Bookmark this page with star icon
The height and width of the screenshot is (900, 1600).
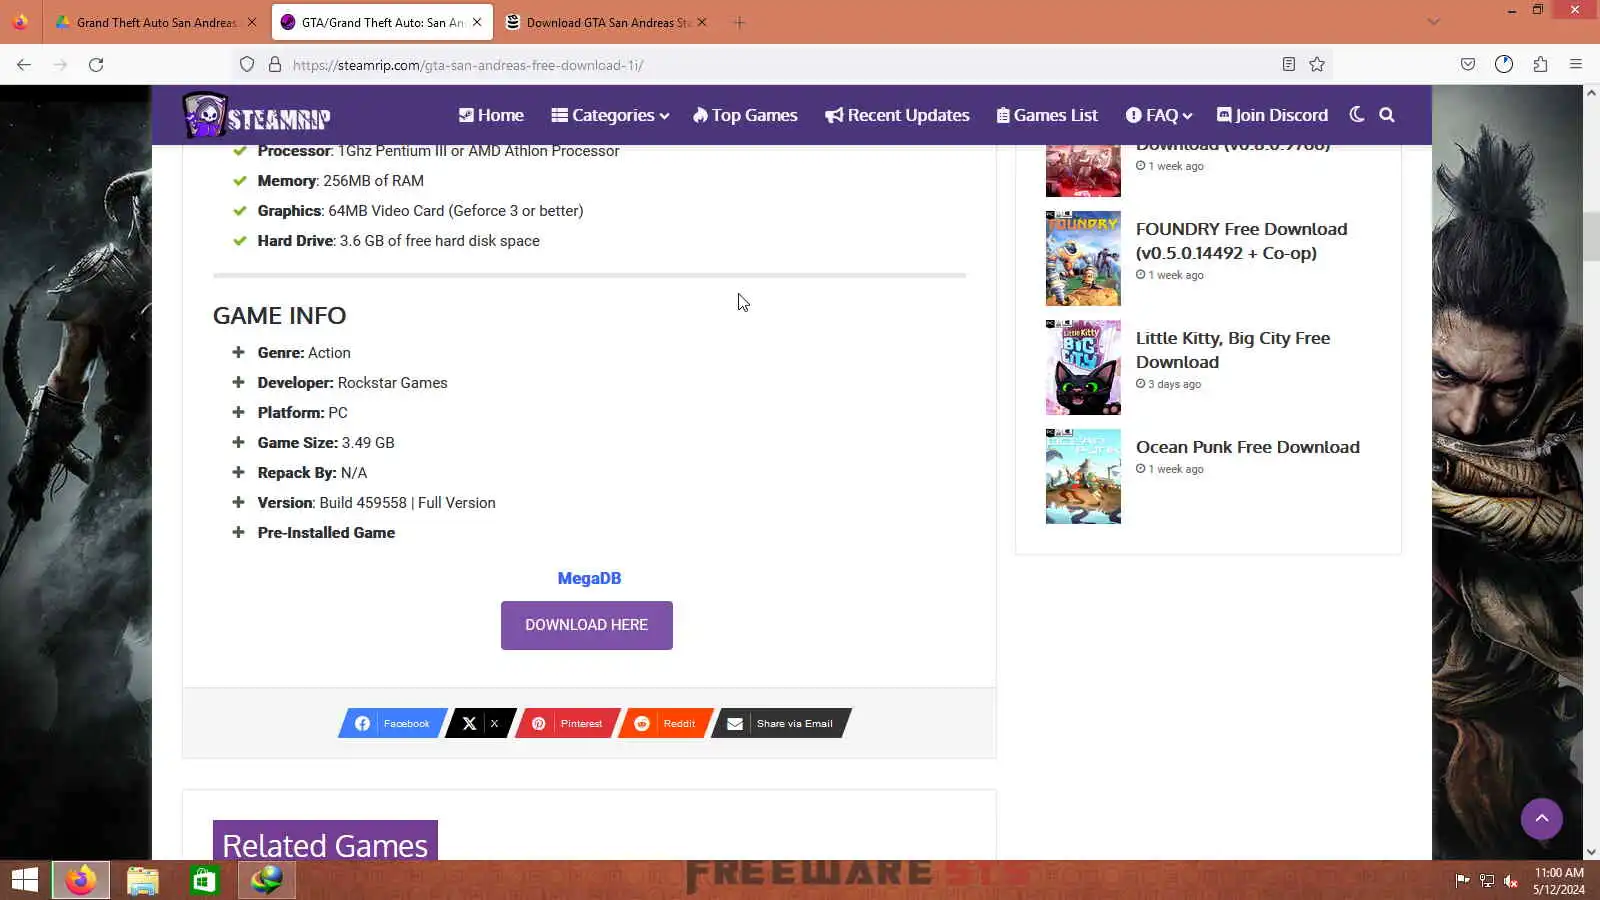point(1317,65)
